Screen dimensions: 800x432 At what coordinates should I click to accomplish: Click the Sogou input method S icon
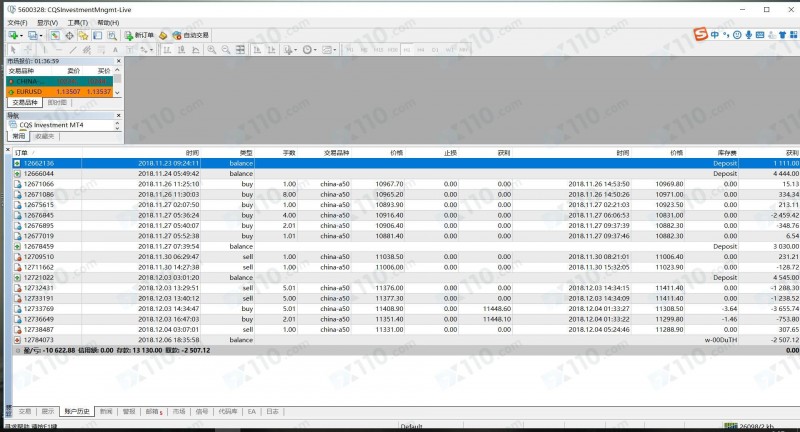click(x=703, y=35)
